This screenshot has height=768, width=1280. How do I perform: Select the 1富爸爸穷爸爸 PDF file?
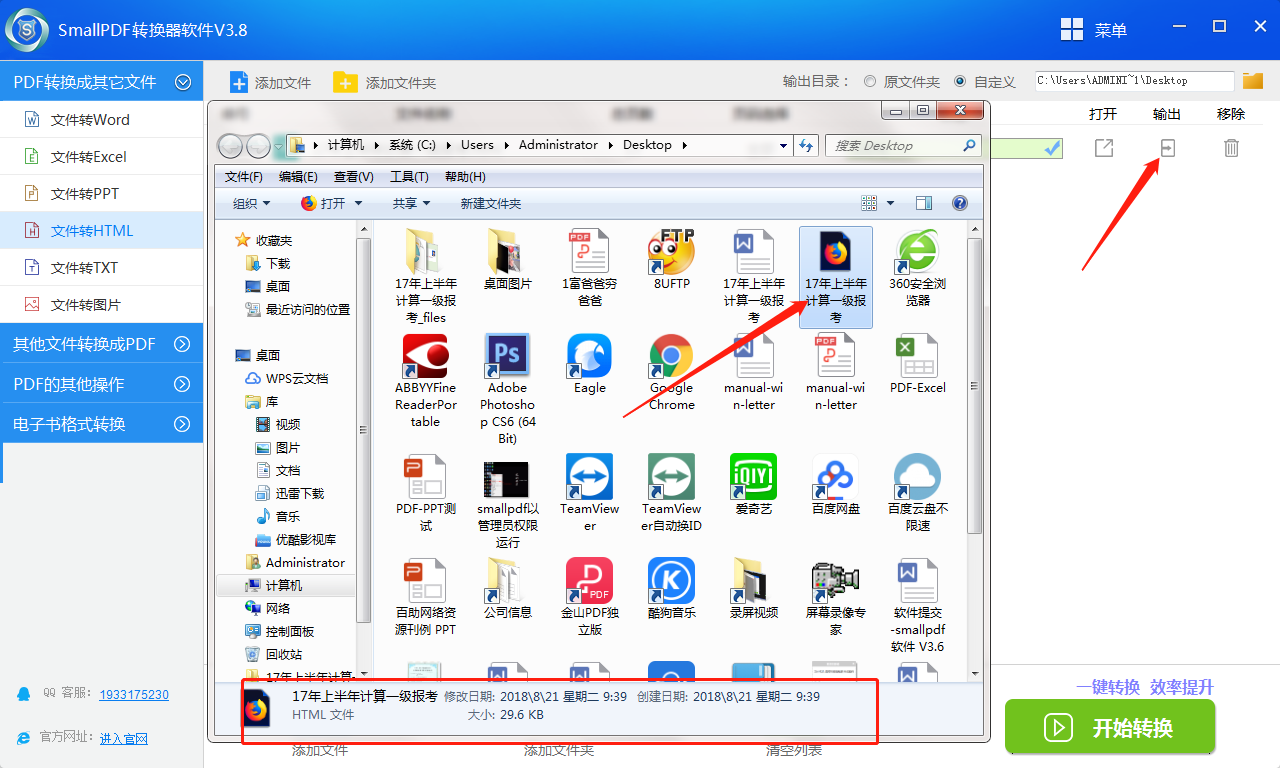590,250
